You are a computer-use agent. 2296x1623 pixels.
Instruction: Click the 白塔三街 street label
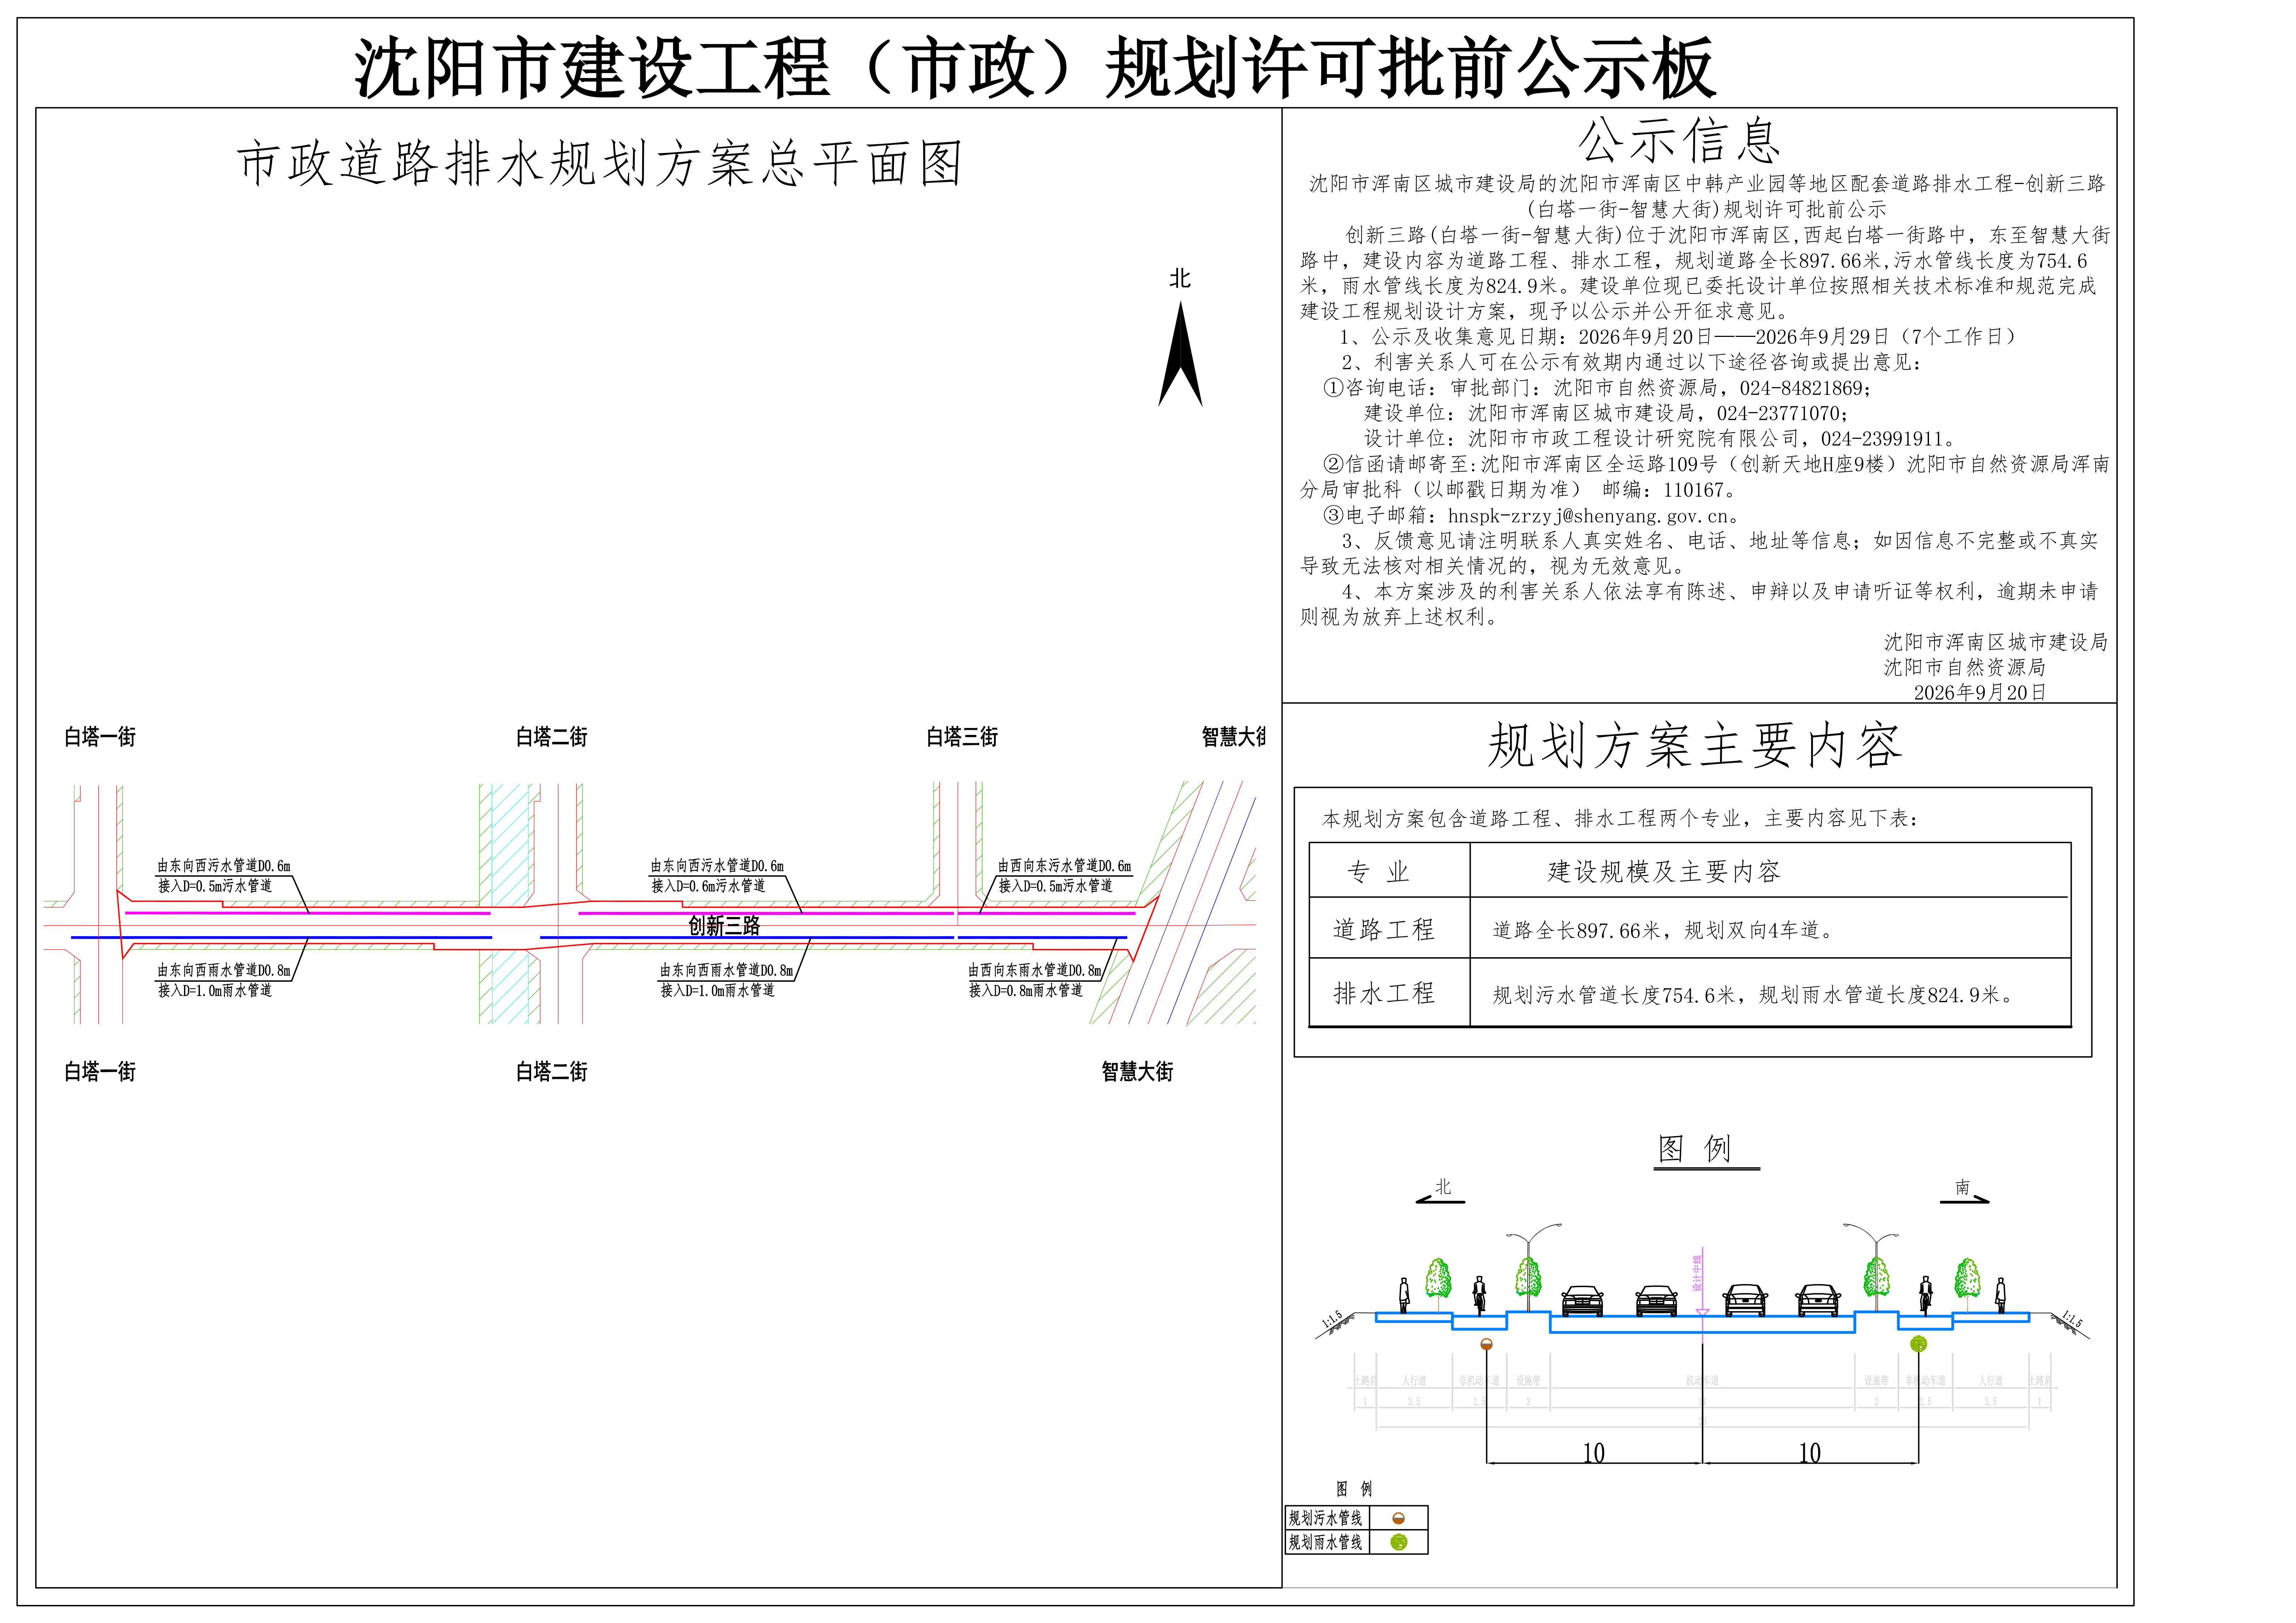pyautogui.click(x=962, y=737)
